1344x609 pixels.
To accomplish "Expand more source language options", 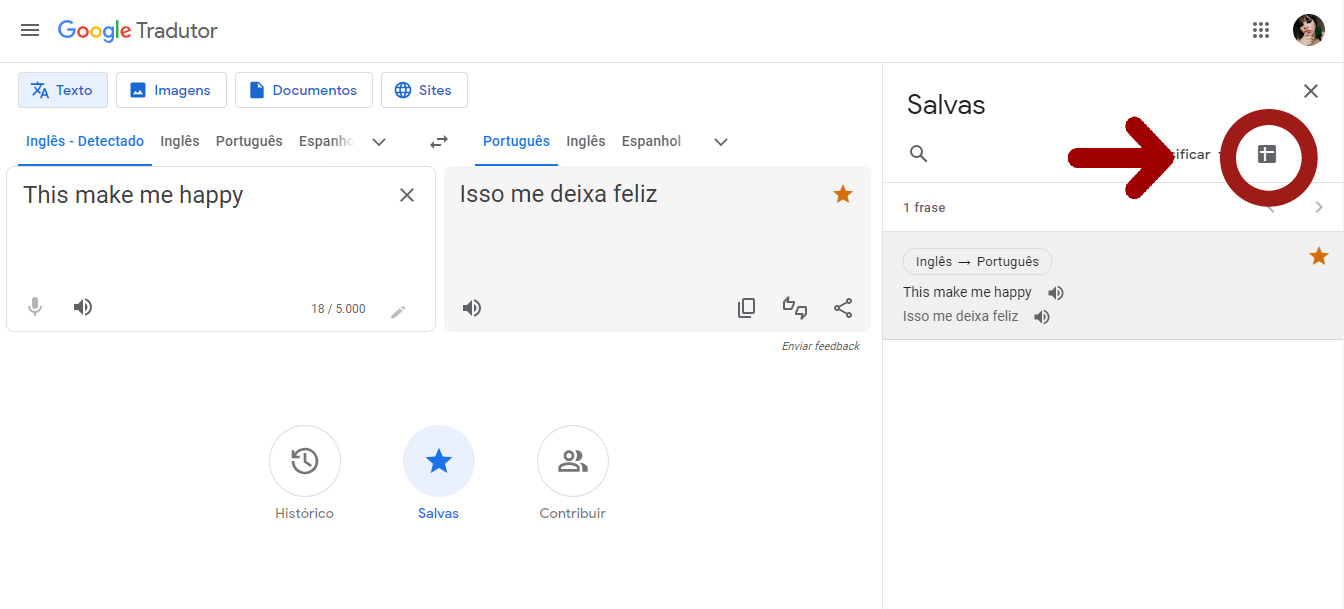I will pos(379,141).
